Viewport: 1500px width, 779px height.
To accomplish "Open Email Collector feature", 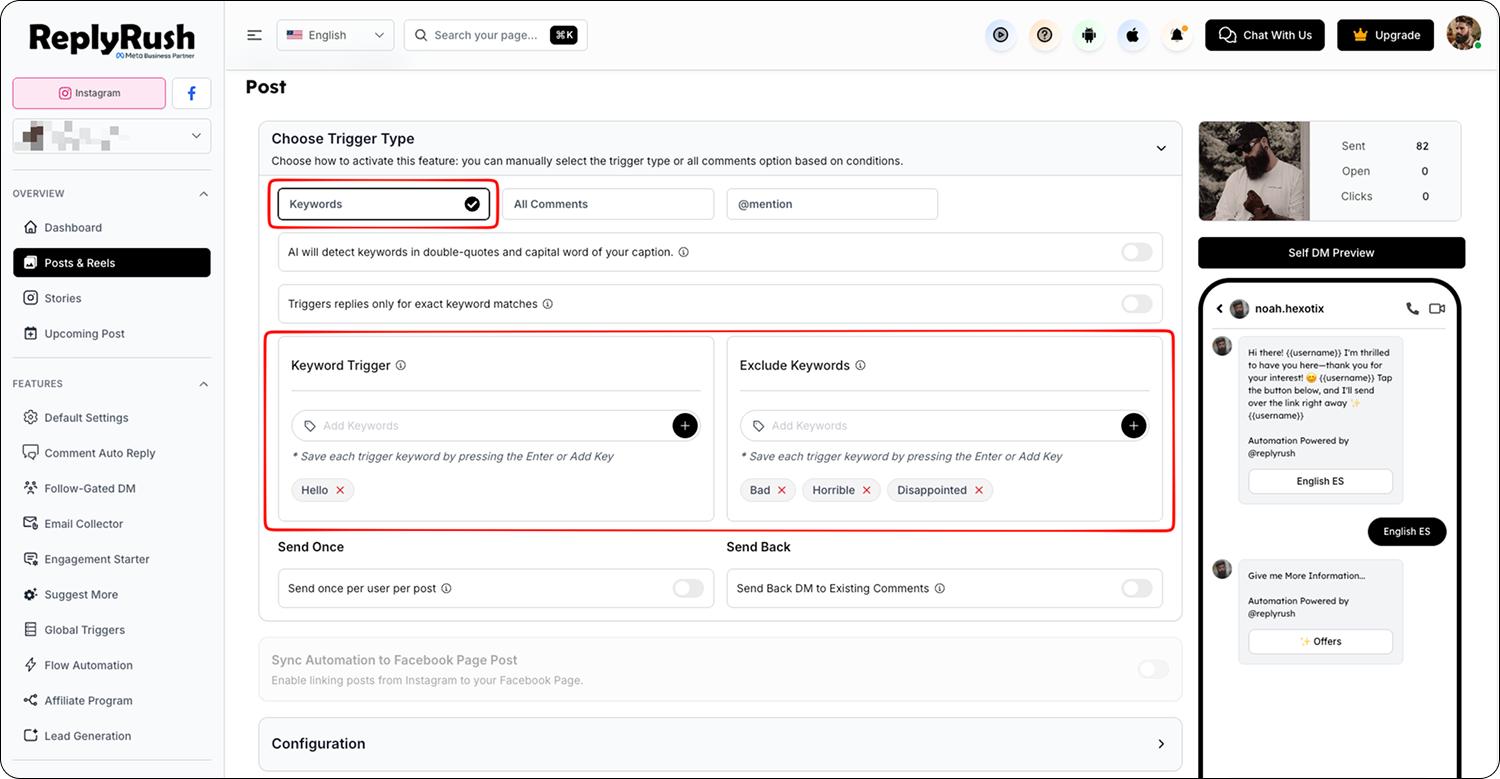I will click(x=112, y=524).
